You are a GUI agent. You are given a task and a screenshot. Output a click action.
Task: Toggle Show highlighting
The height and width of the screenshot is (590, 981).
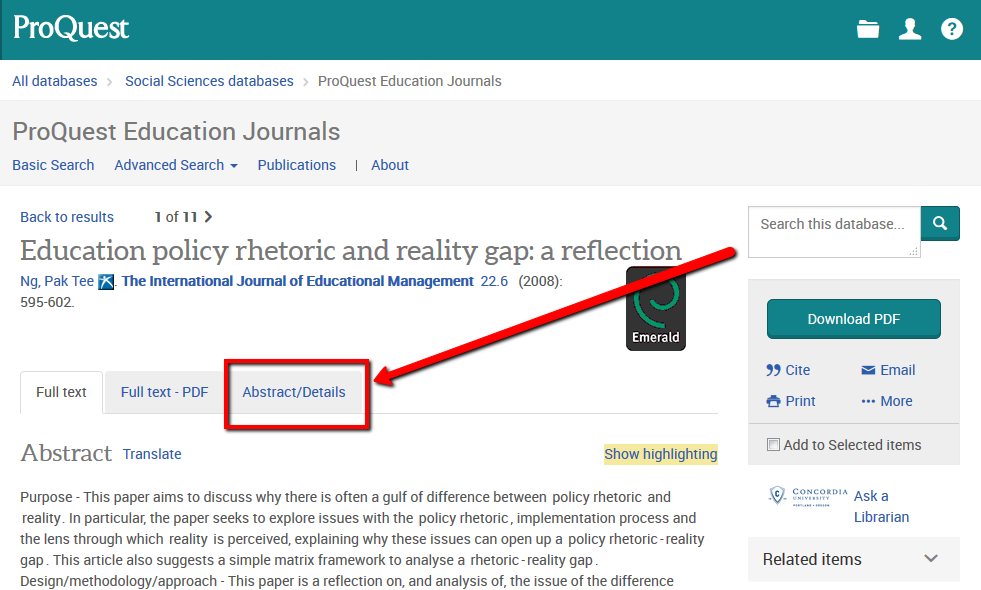(660, 454)
